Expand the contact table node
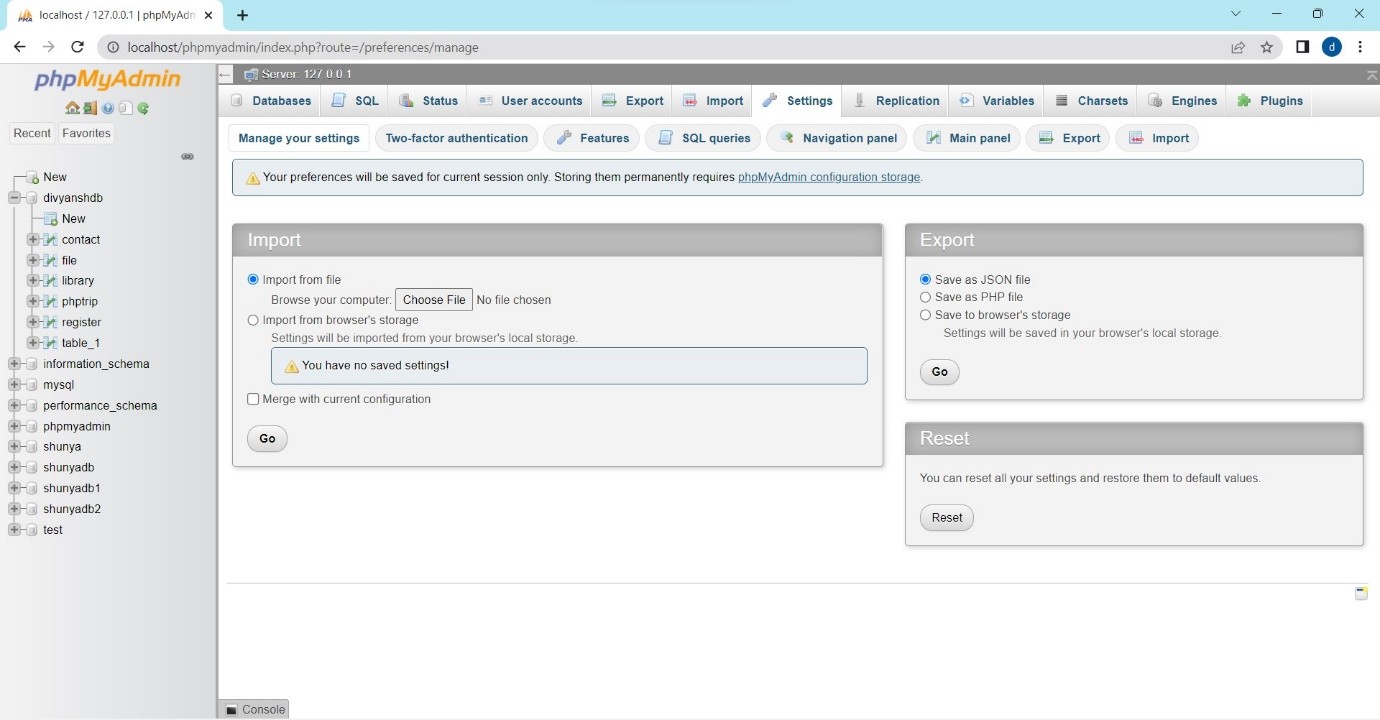 [x=33, y=240]
